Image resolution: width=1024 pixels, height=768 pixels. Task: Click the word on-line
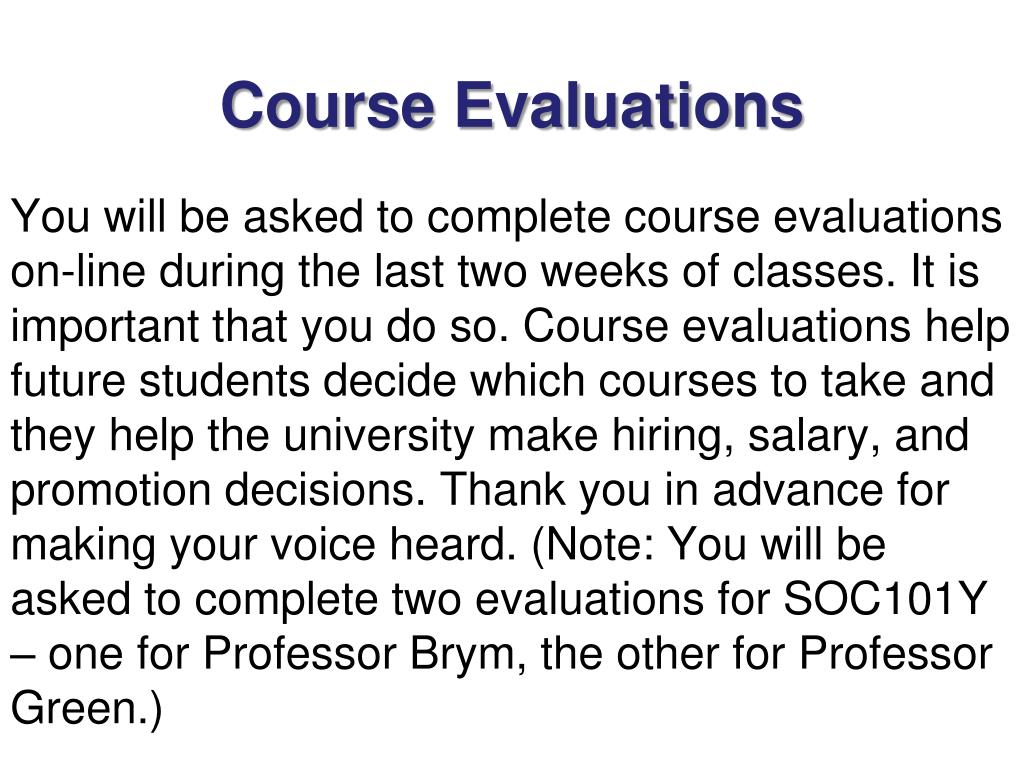click(x=78, y=271)
